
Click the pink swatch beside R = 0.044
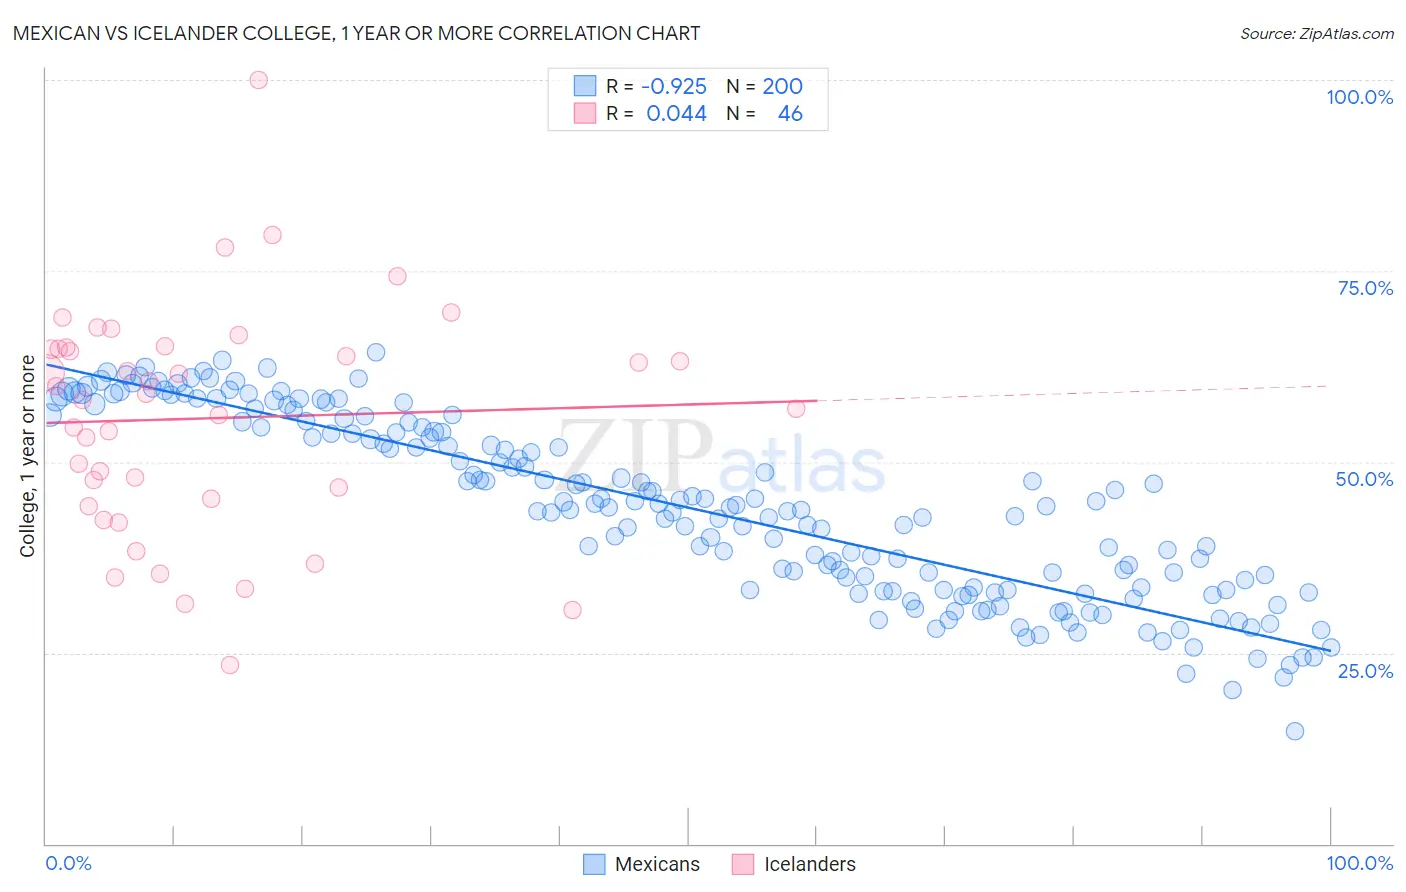(585, 113)
